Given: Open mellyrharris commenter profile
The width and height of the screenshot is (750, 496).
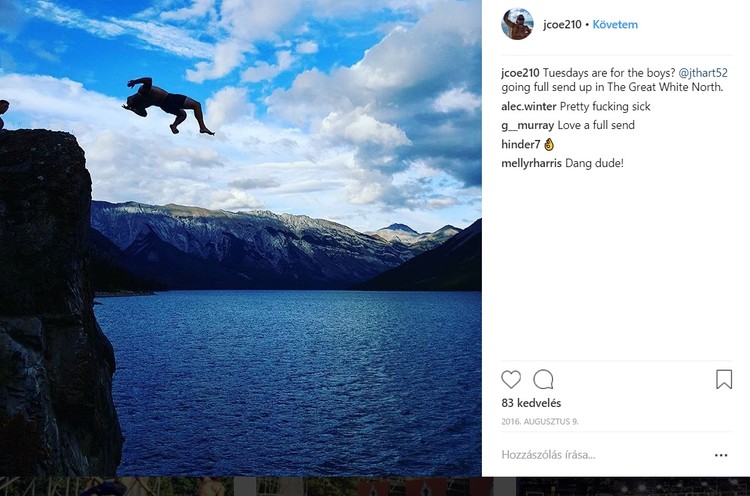Looking at the screenshot, I should (531, 163).
